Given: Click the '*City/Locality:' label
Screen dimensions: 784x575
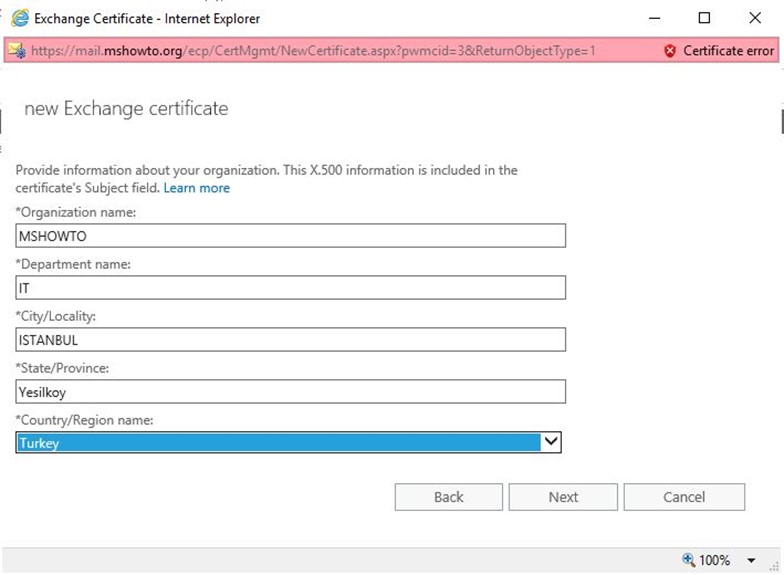Looking at the screenshot, I should click(x=56, y=316).
